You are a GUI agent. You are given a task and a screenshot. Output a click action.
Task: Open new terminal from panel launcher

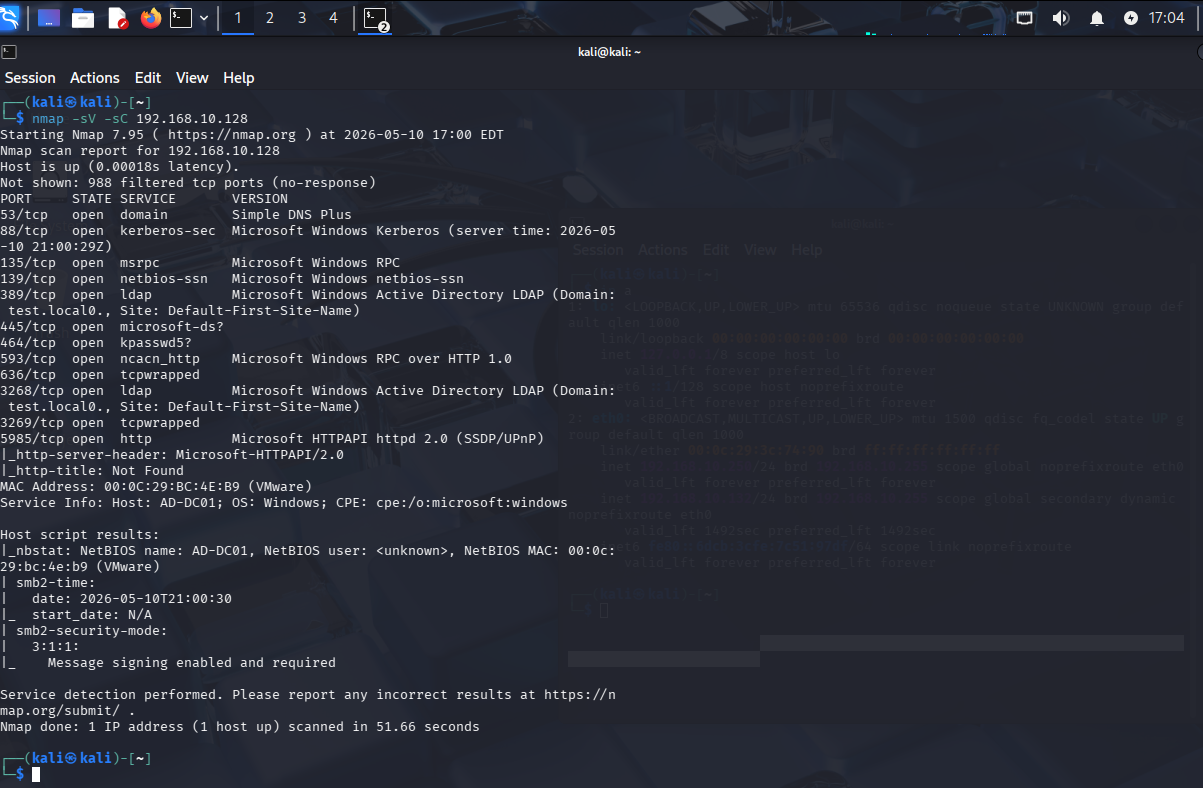181,18
